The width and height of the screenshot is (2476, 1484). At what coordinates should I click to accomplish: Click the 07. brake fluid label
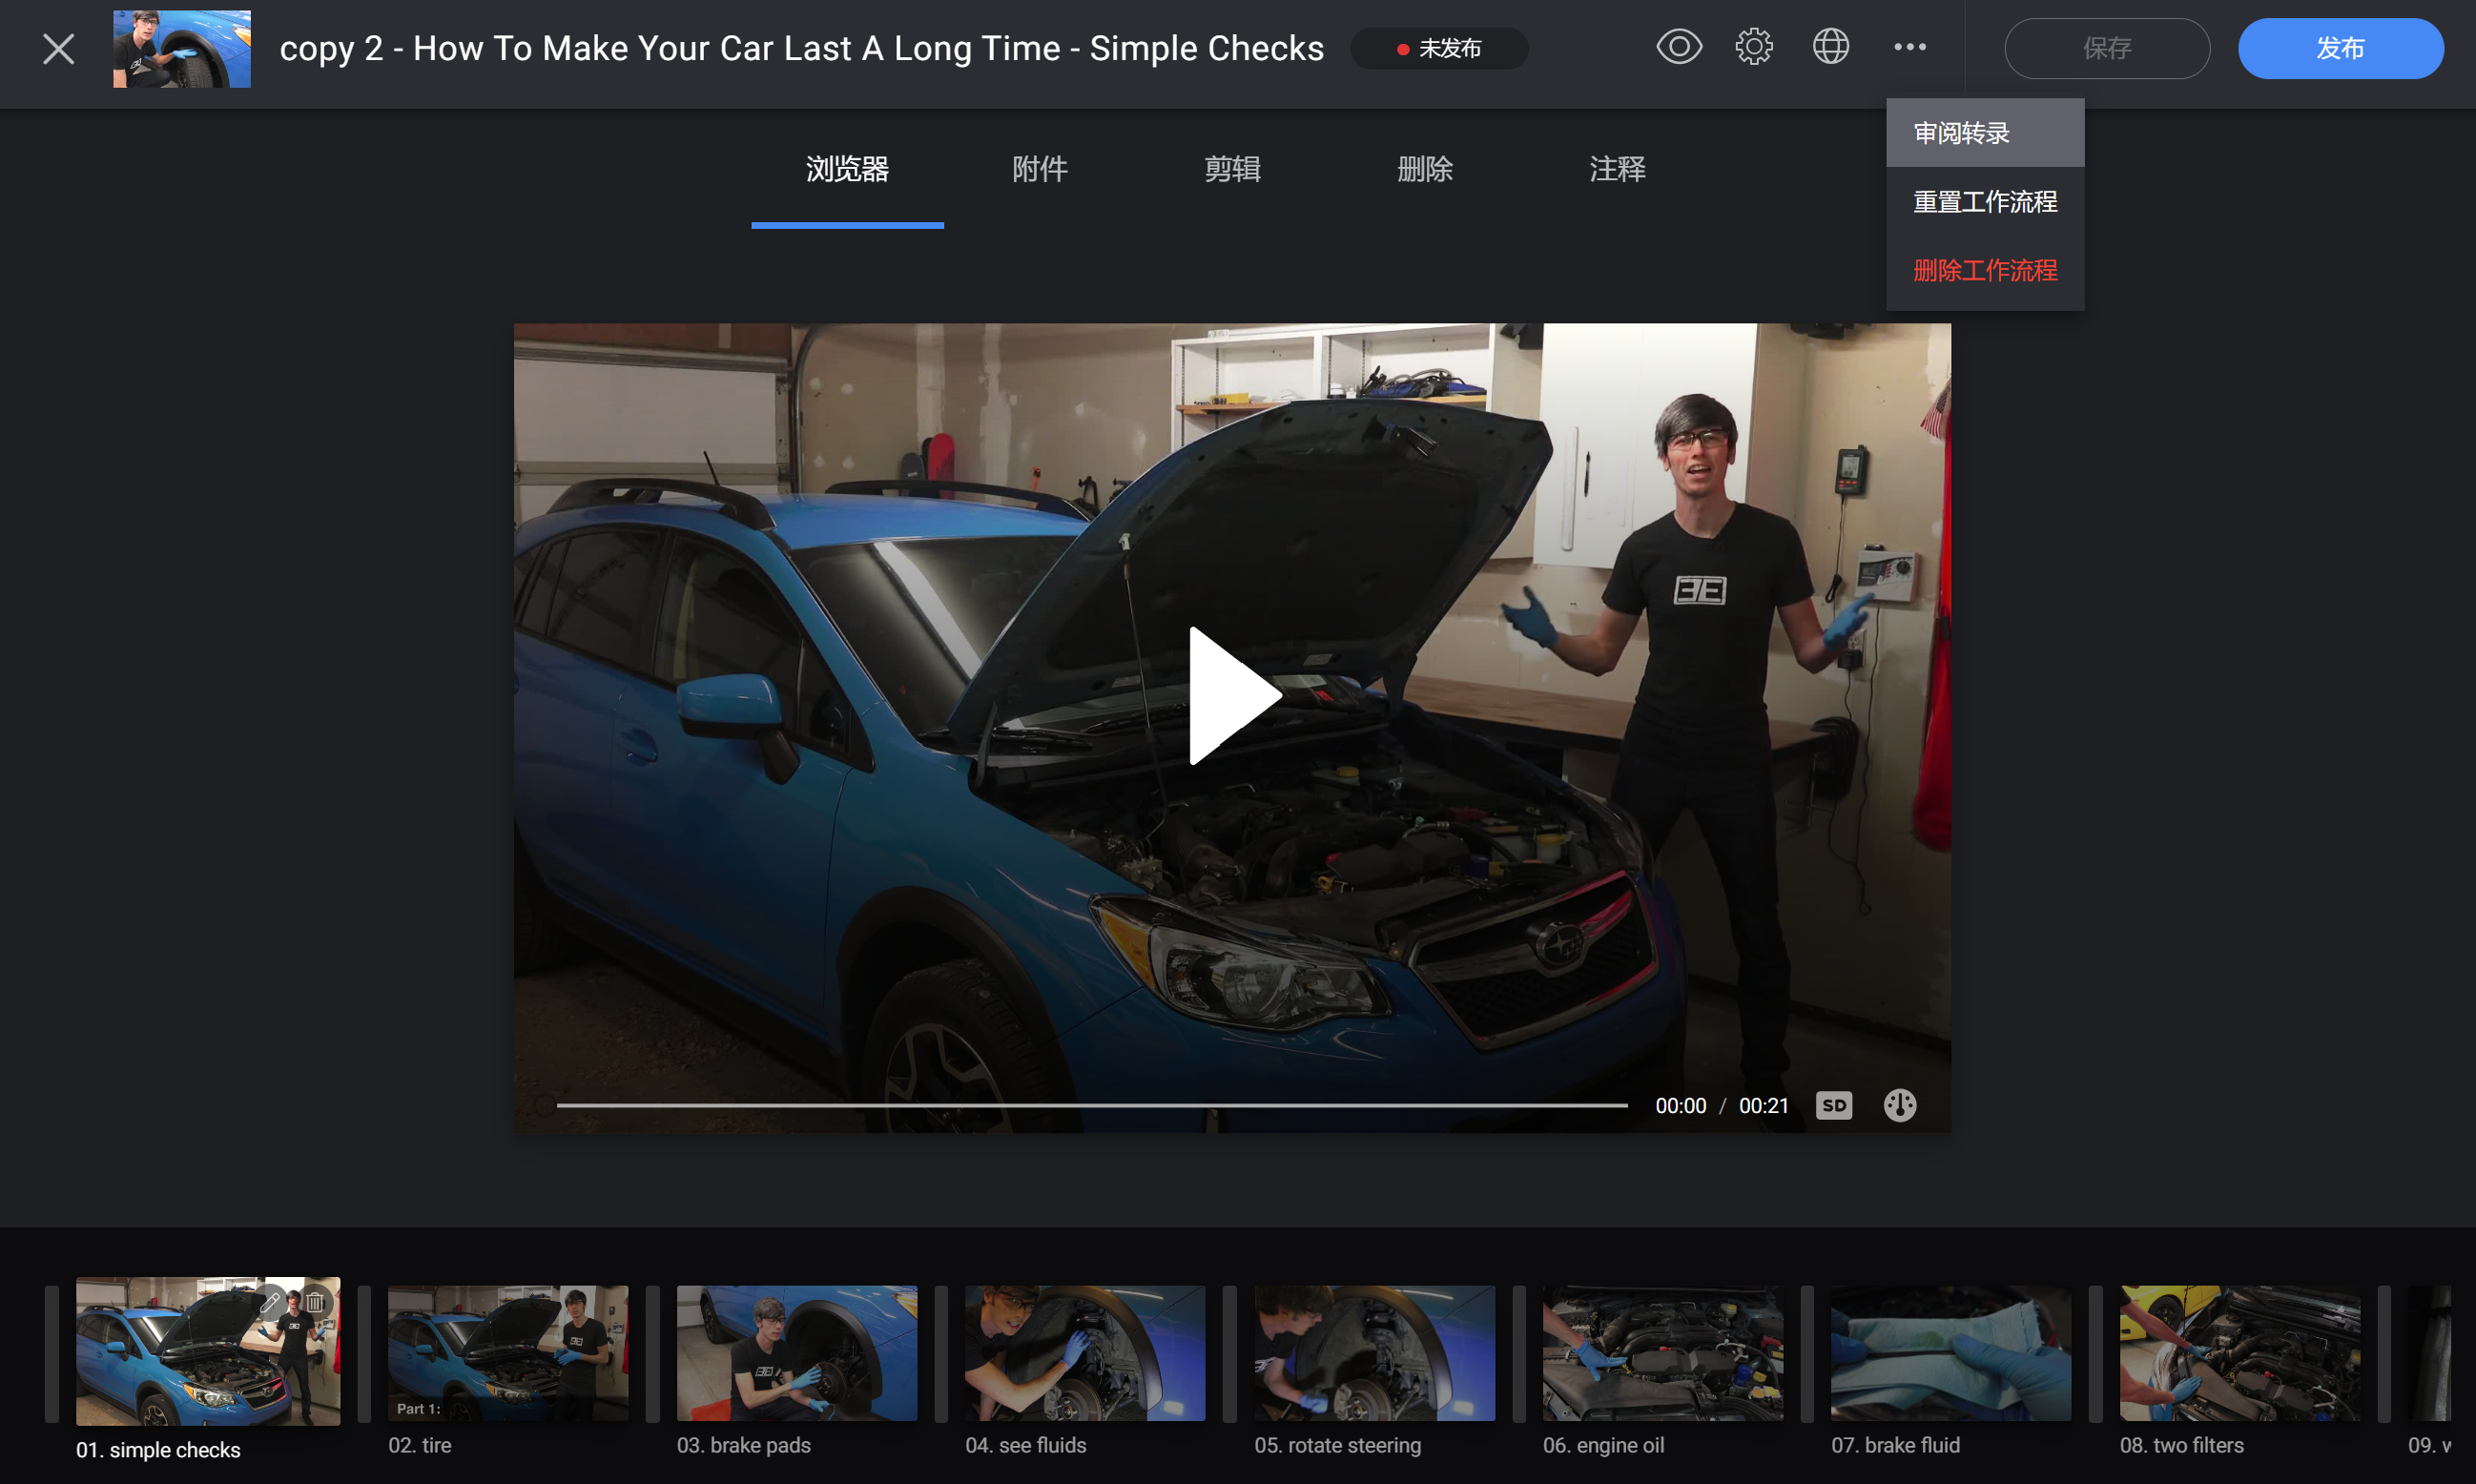coord(1896,1445)
